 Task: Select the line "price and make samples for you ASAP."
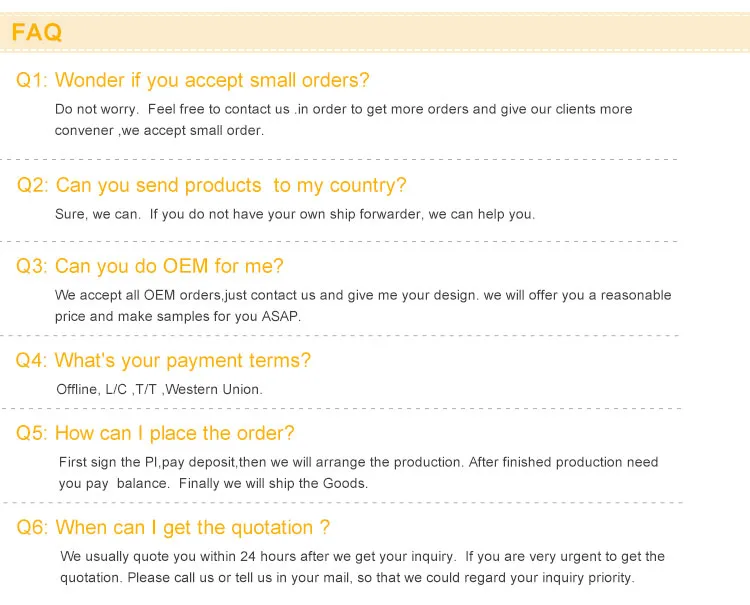pyautogui.click(x=178, y=316)
